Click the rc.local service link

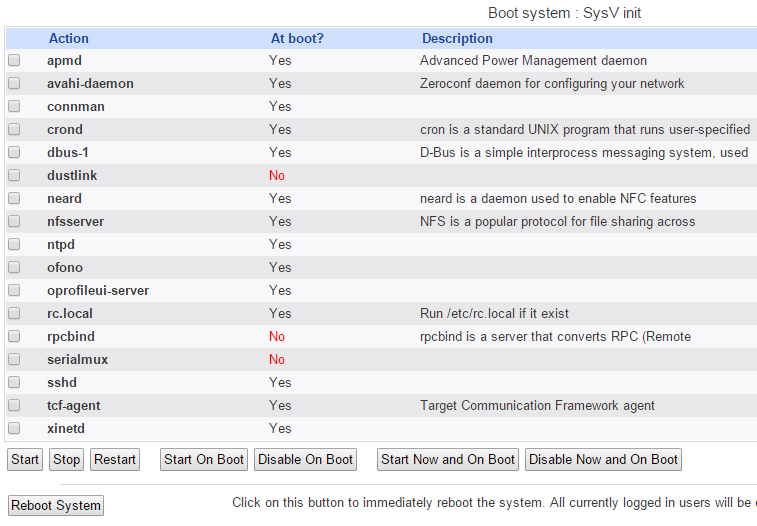click(x=70, y=314)
